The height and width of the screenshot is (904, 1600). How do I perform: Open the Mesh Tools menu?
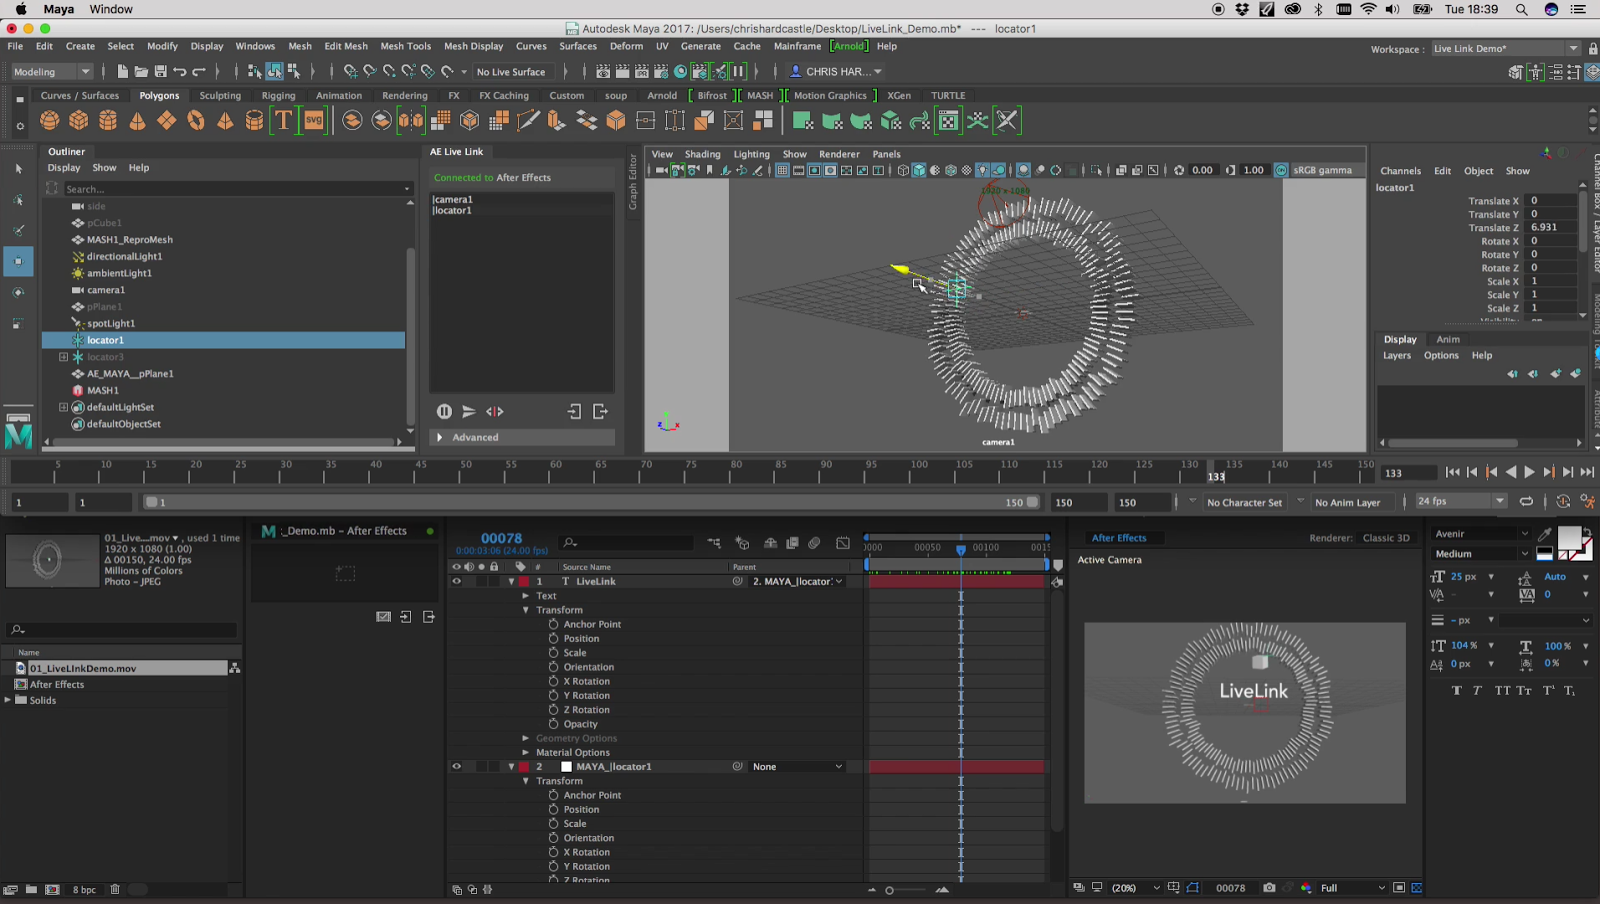[x=405, y=46]
